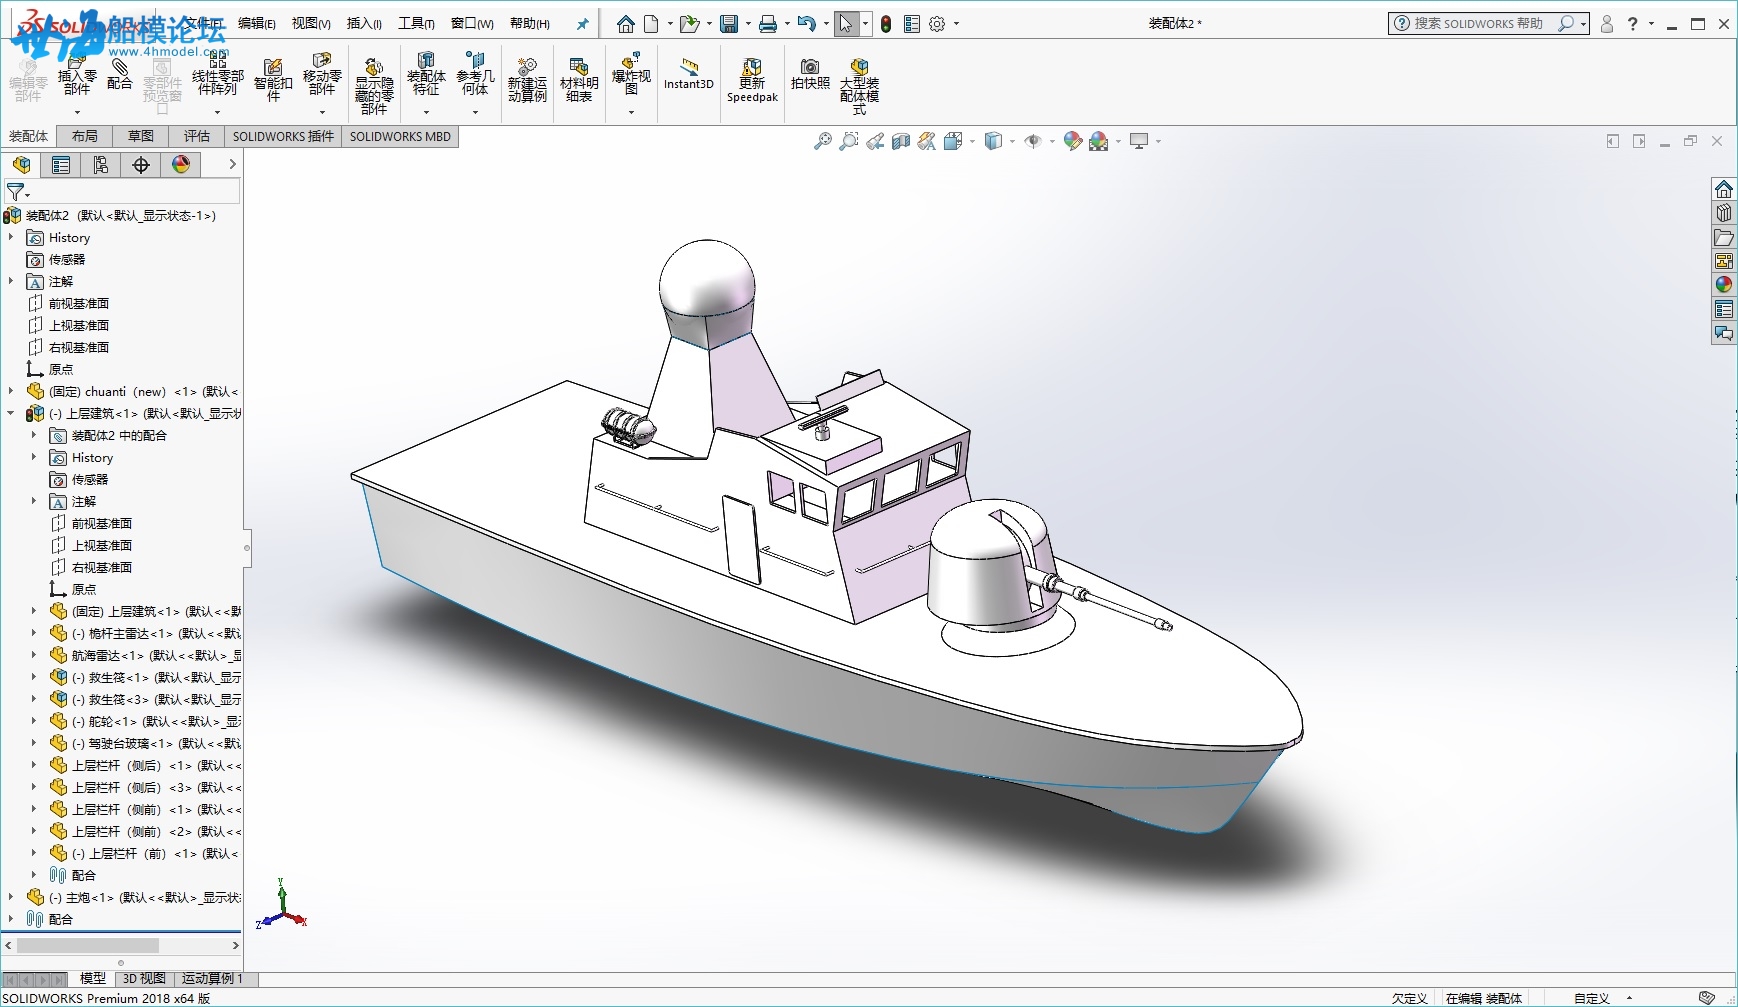The height and width of the screenshot is (1007, 1738).
Task: Click the Save icon in quick toolbar
Action: pyautogui.click(x=729, y=24)
